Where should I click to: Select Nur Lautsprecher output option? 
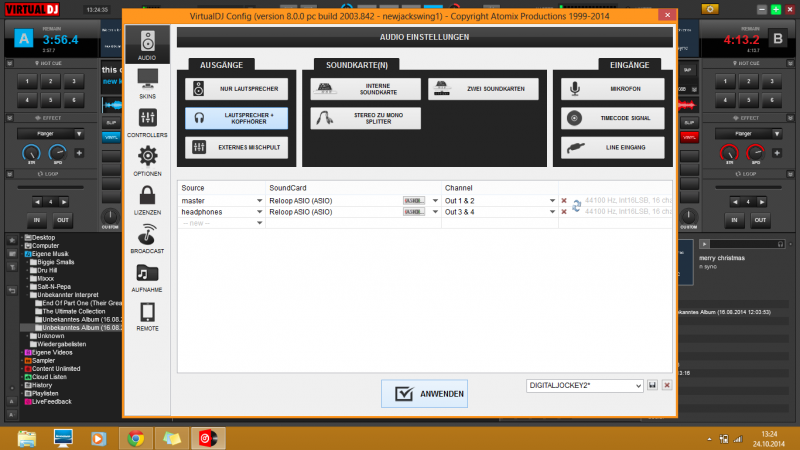[x=237, y=89]
